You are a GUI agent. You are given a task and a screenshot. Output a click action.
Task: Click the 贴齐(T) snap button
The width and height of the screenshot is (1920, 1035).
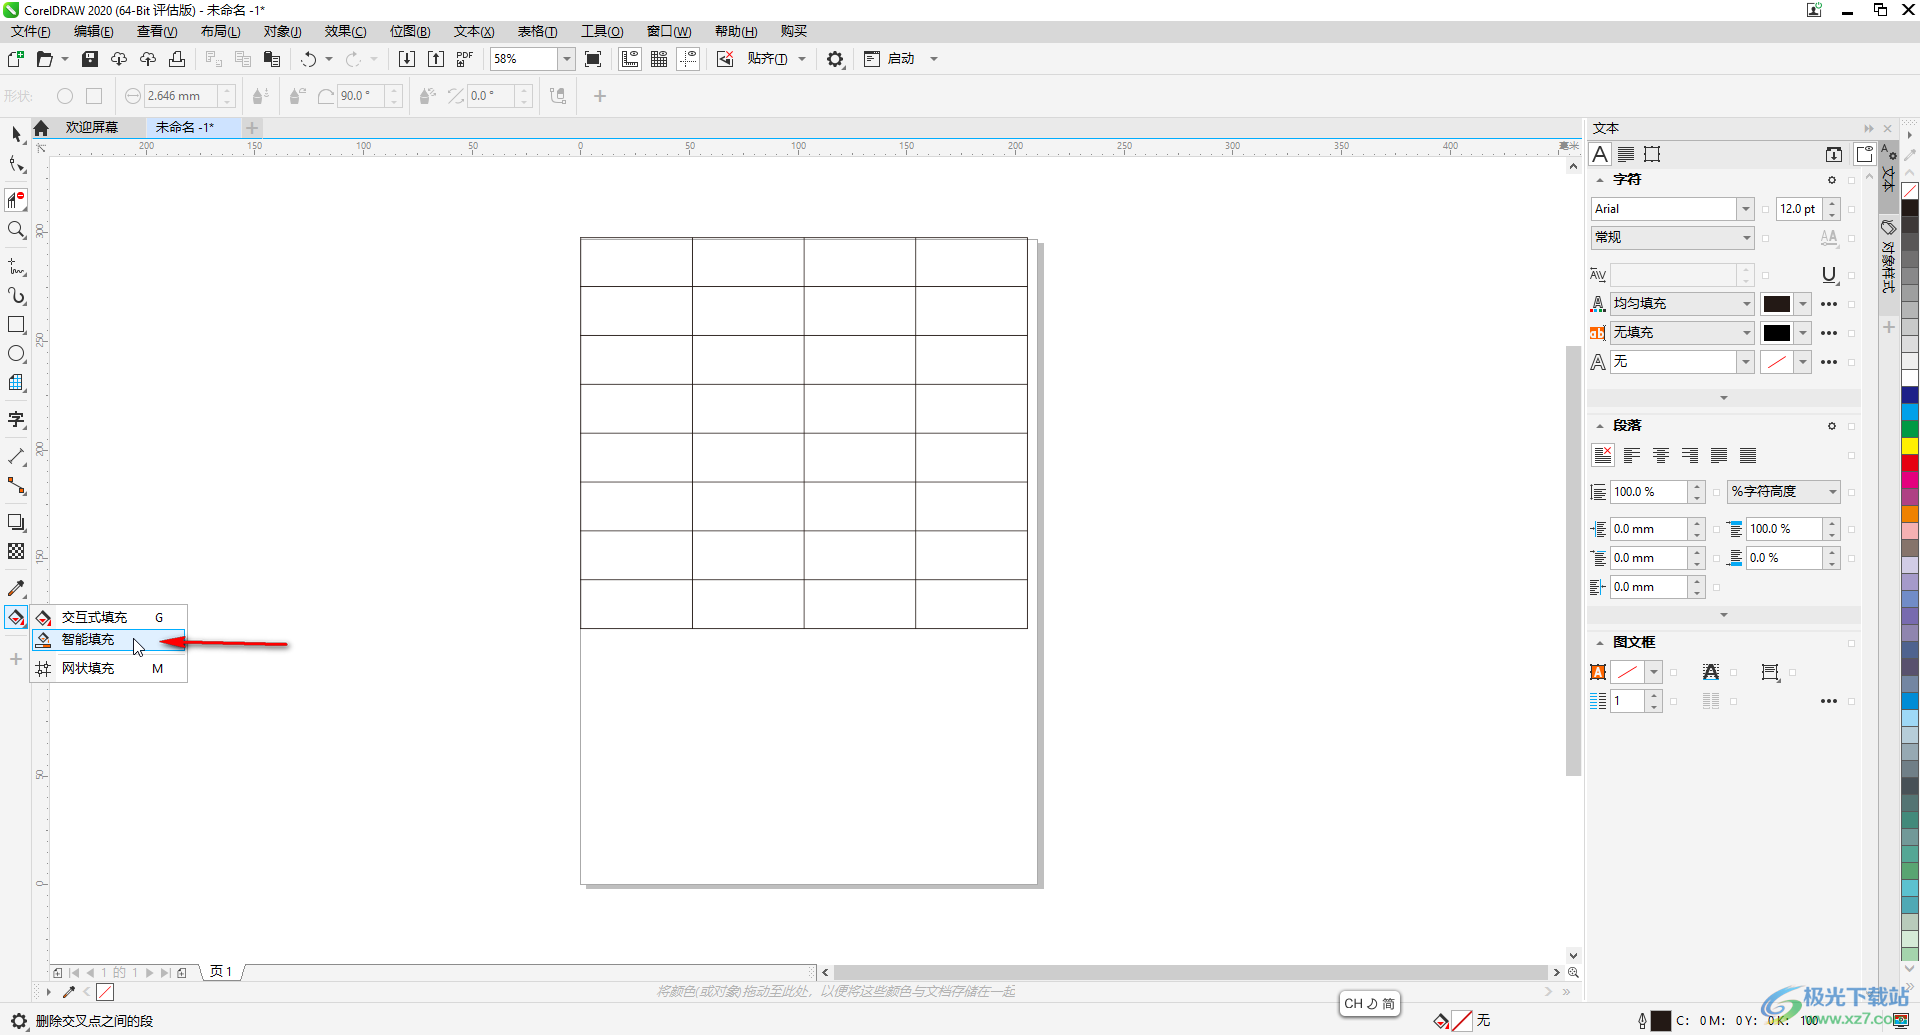[767, 59]
